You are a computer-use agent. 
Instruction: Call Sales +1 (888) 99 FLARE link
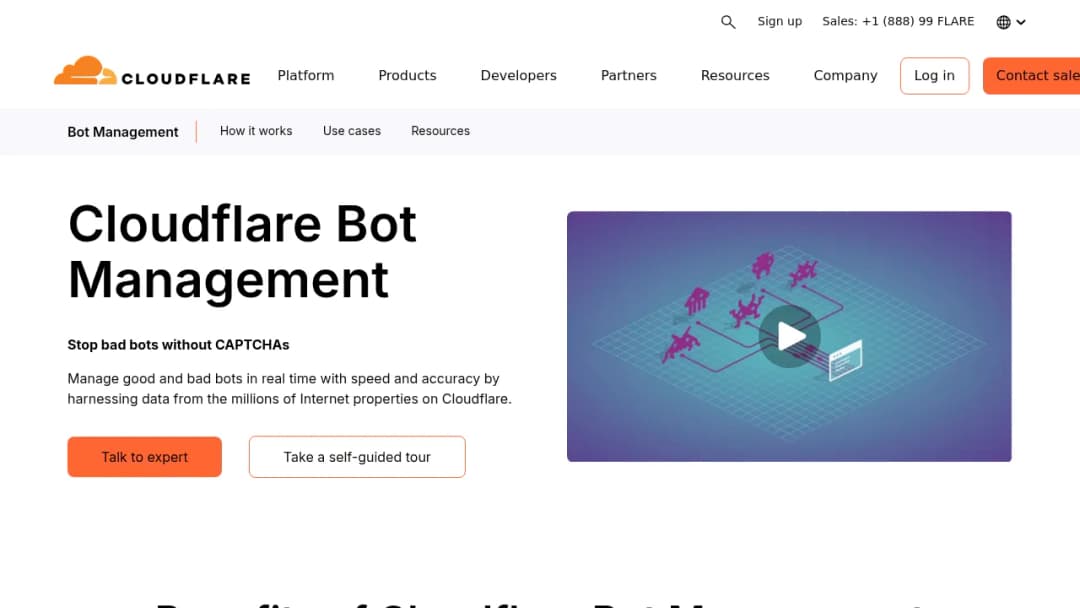(898, 21)
